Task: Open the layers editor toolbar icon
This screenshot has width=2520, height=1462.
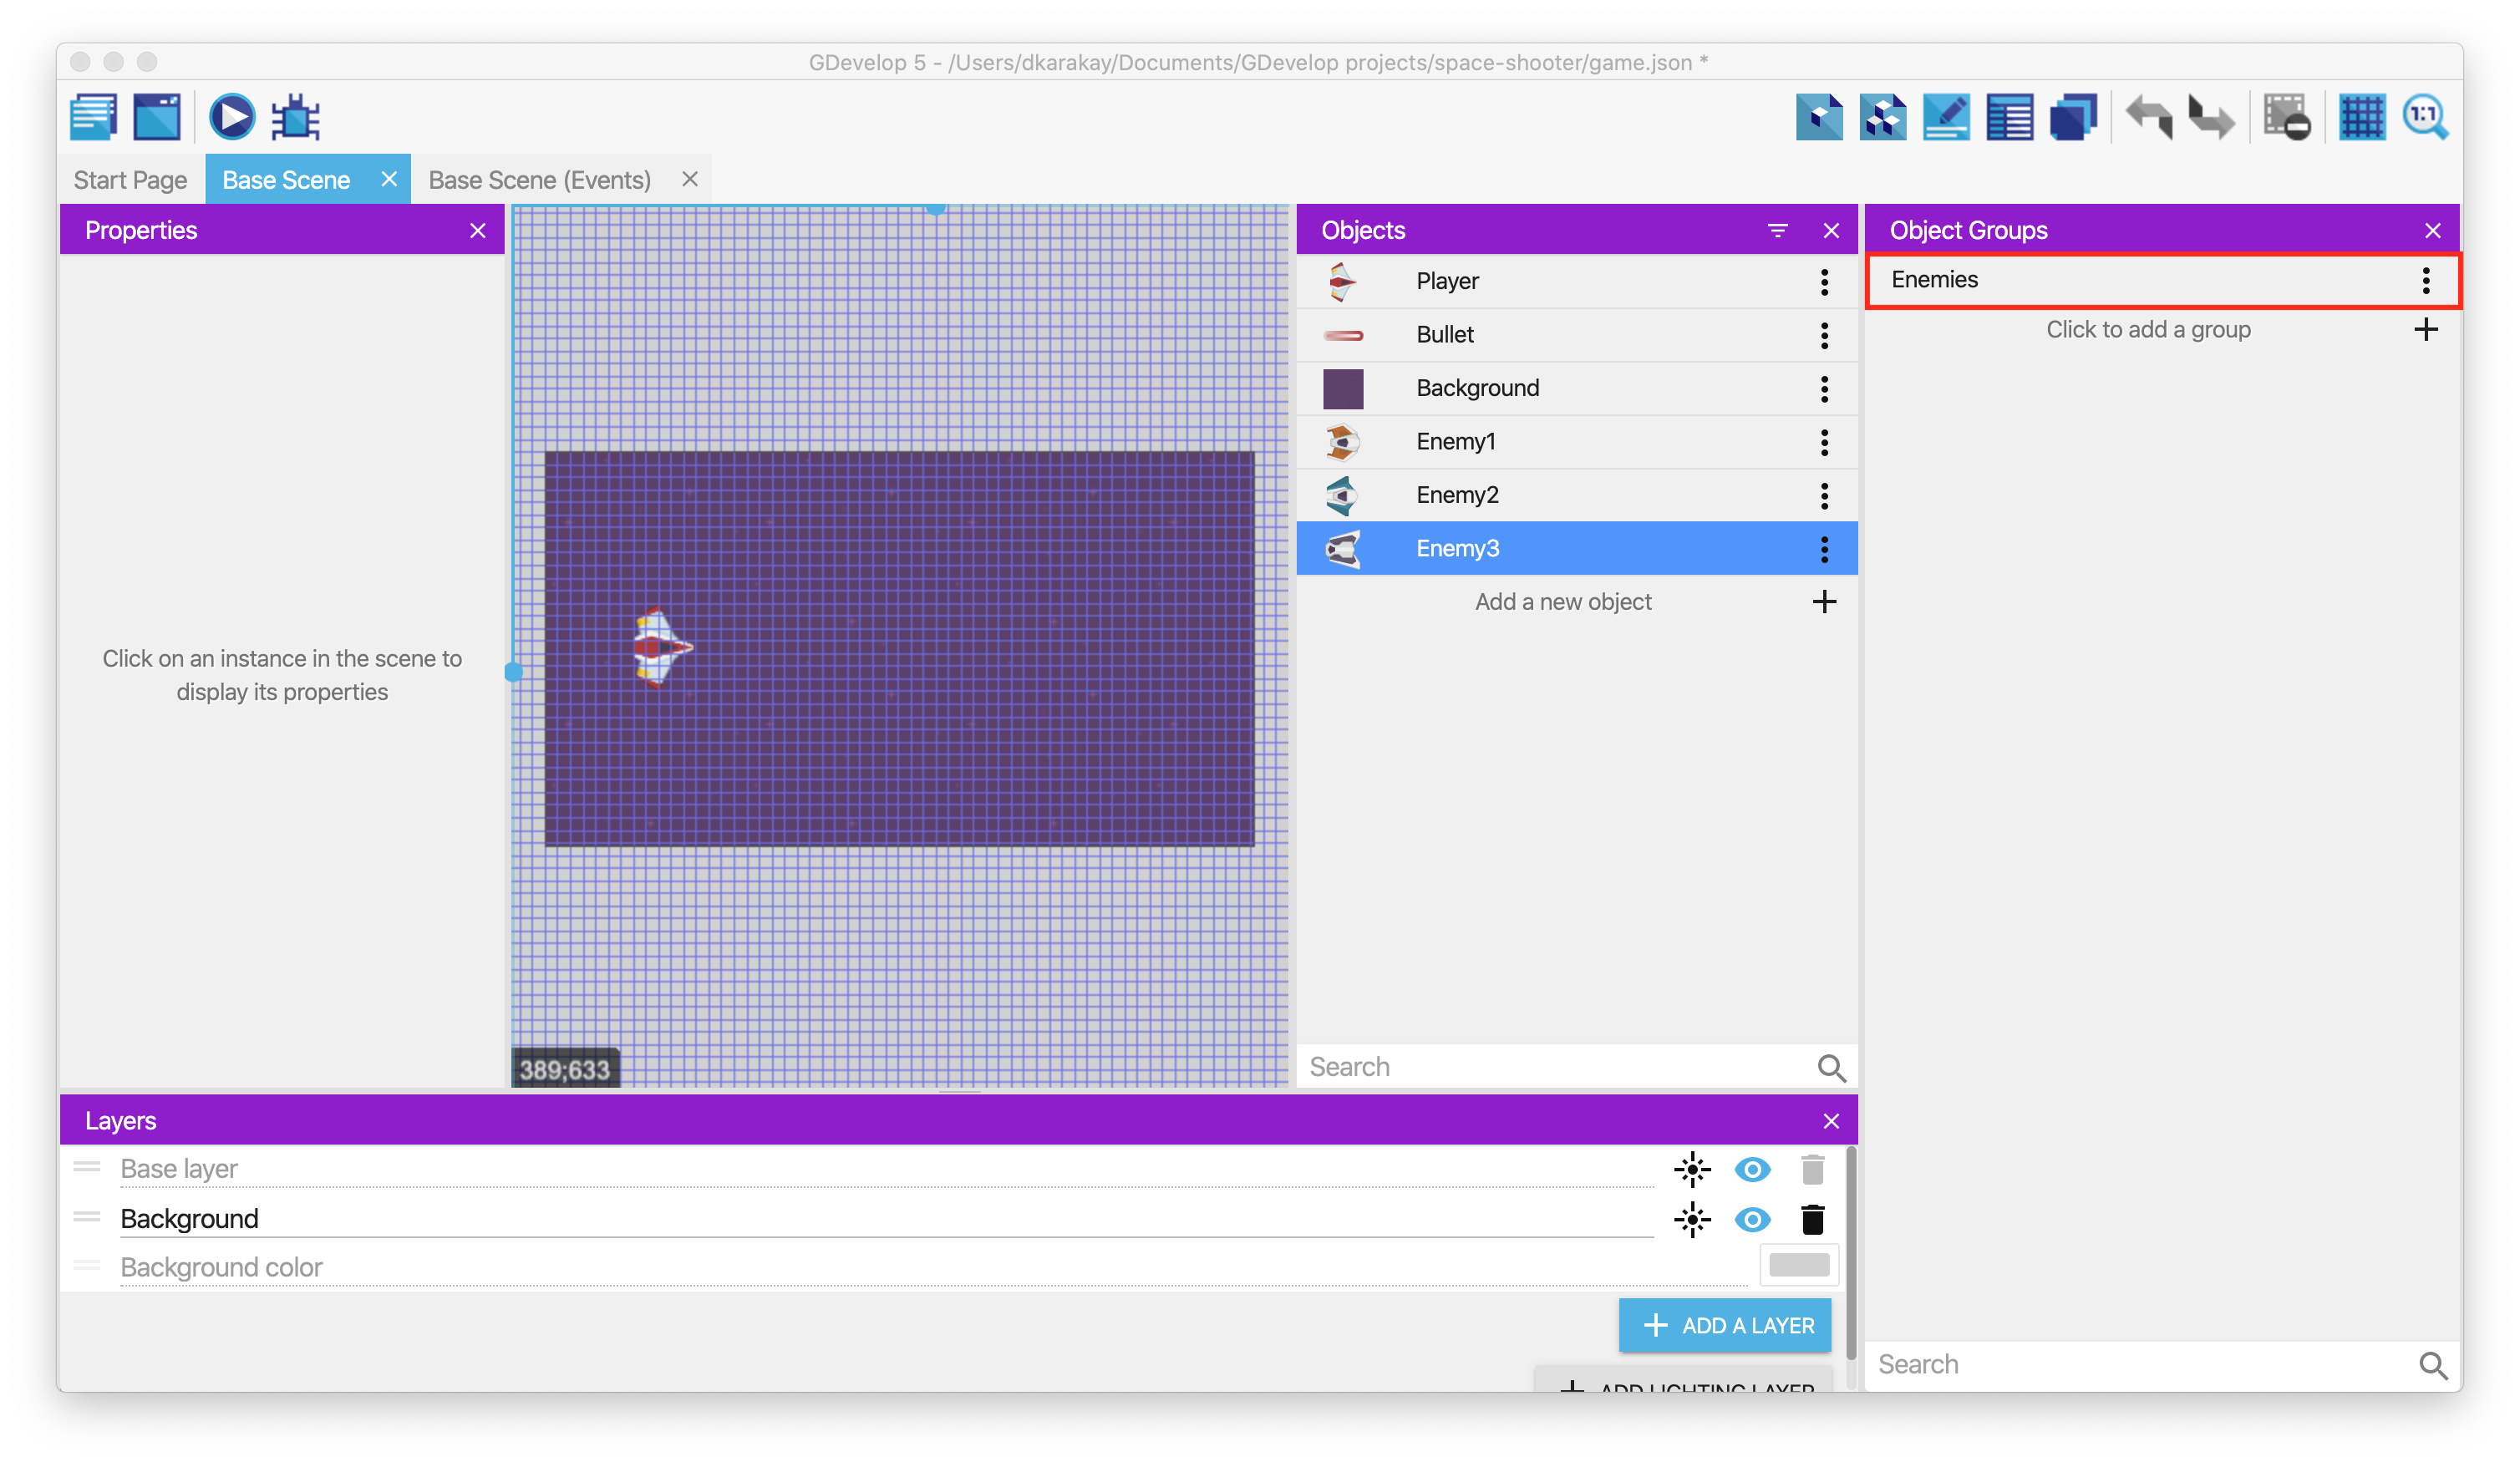Action: point(2074,118)
